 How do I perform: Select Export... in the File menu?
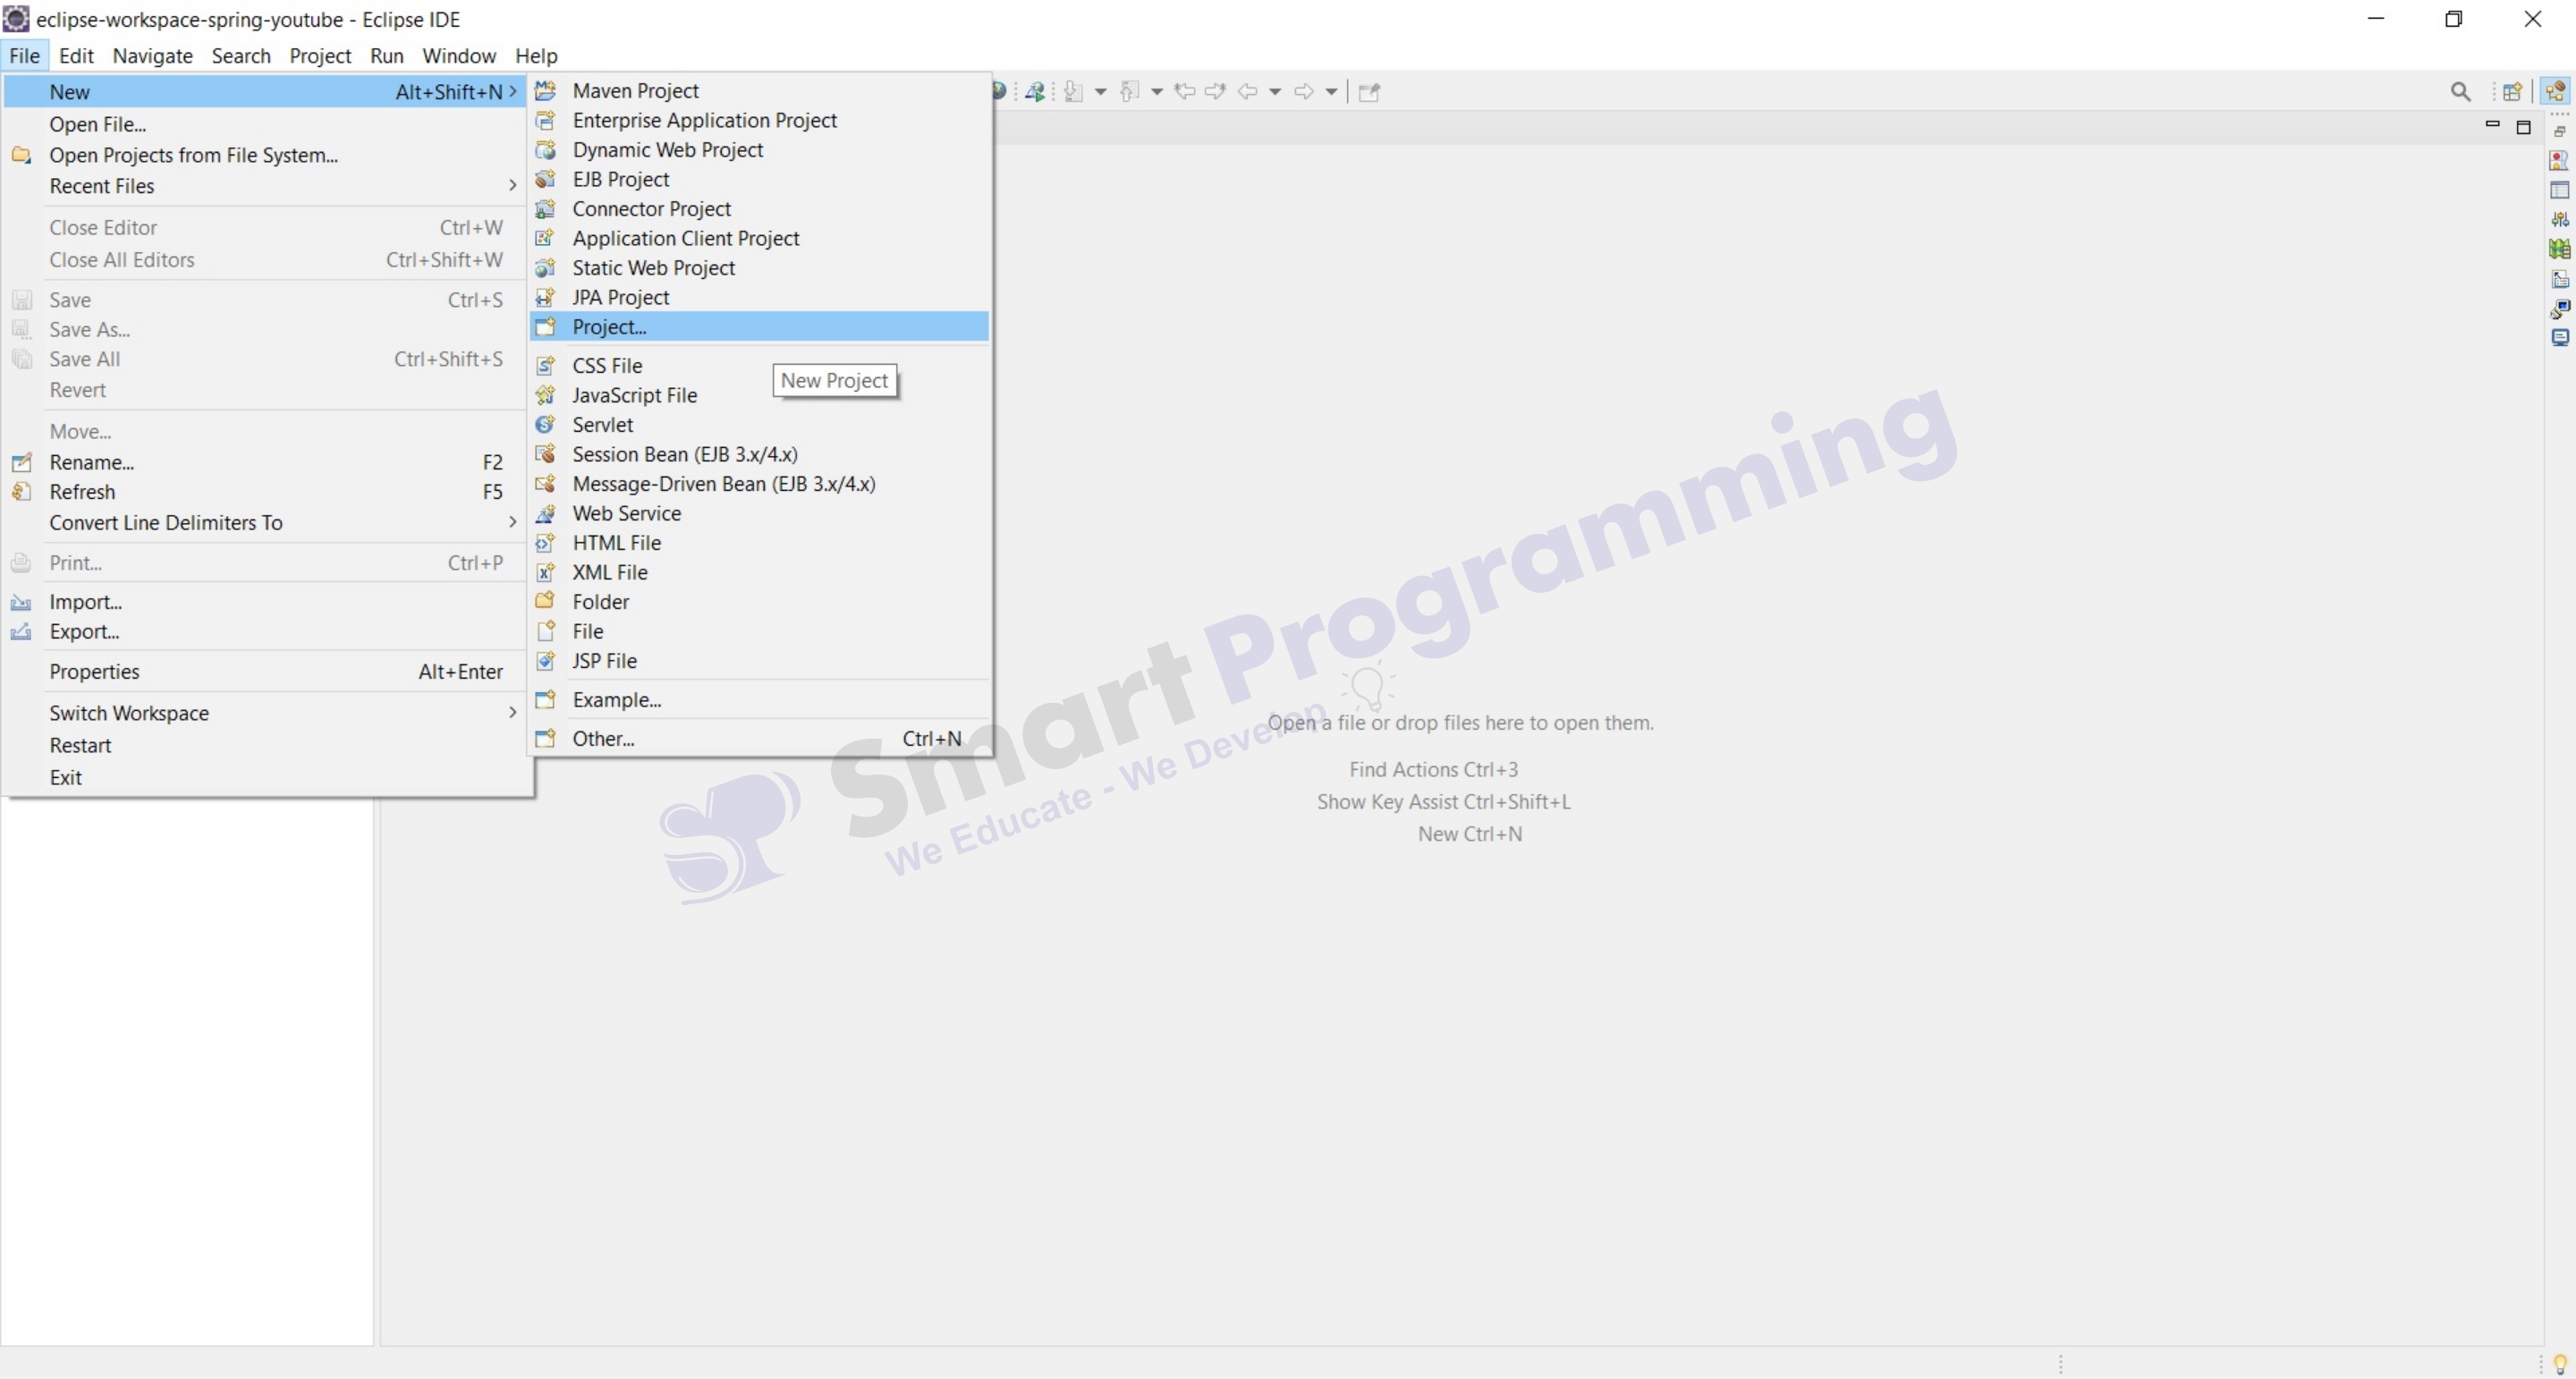(265, 632)
